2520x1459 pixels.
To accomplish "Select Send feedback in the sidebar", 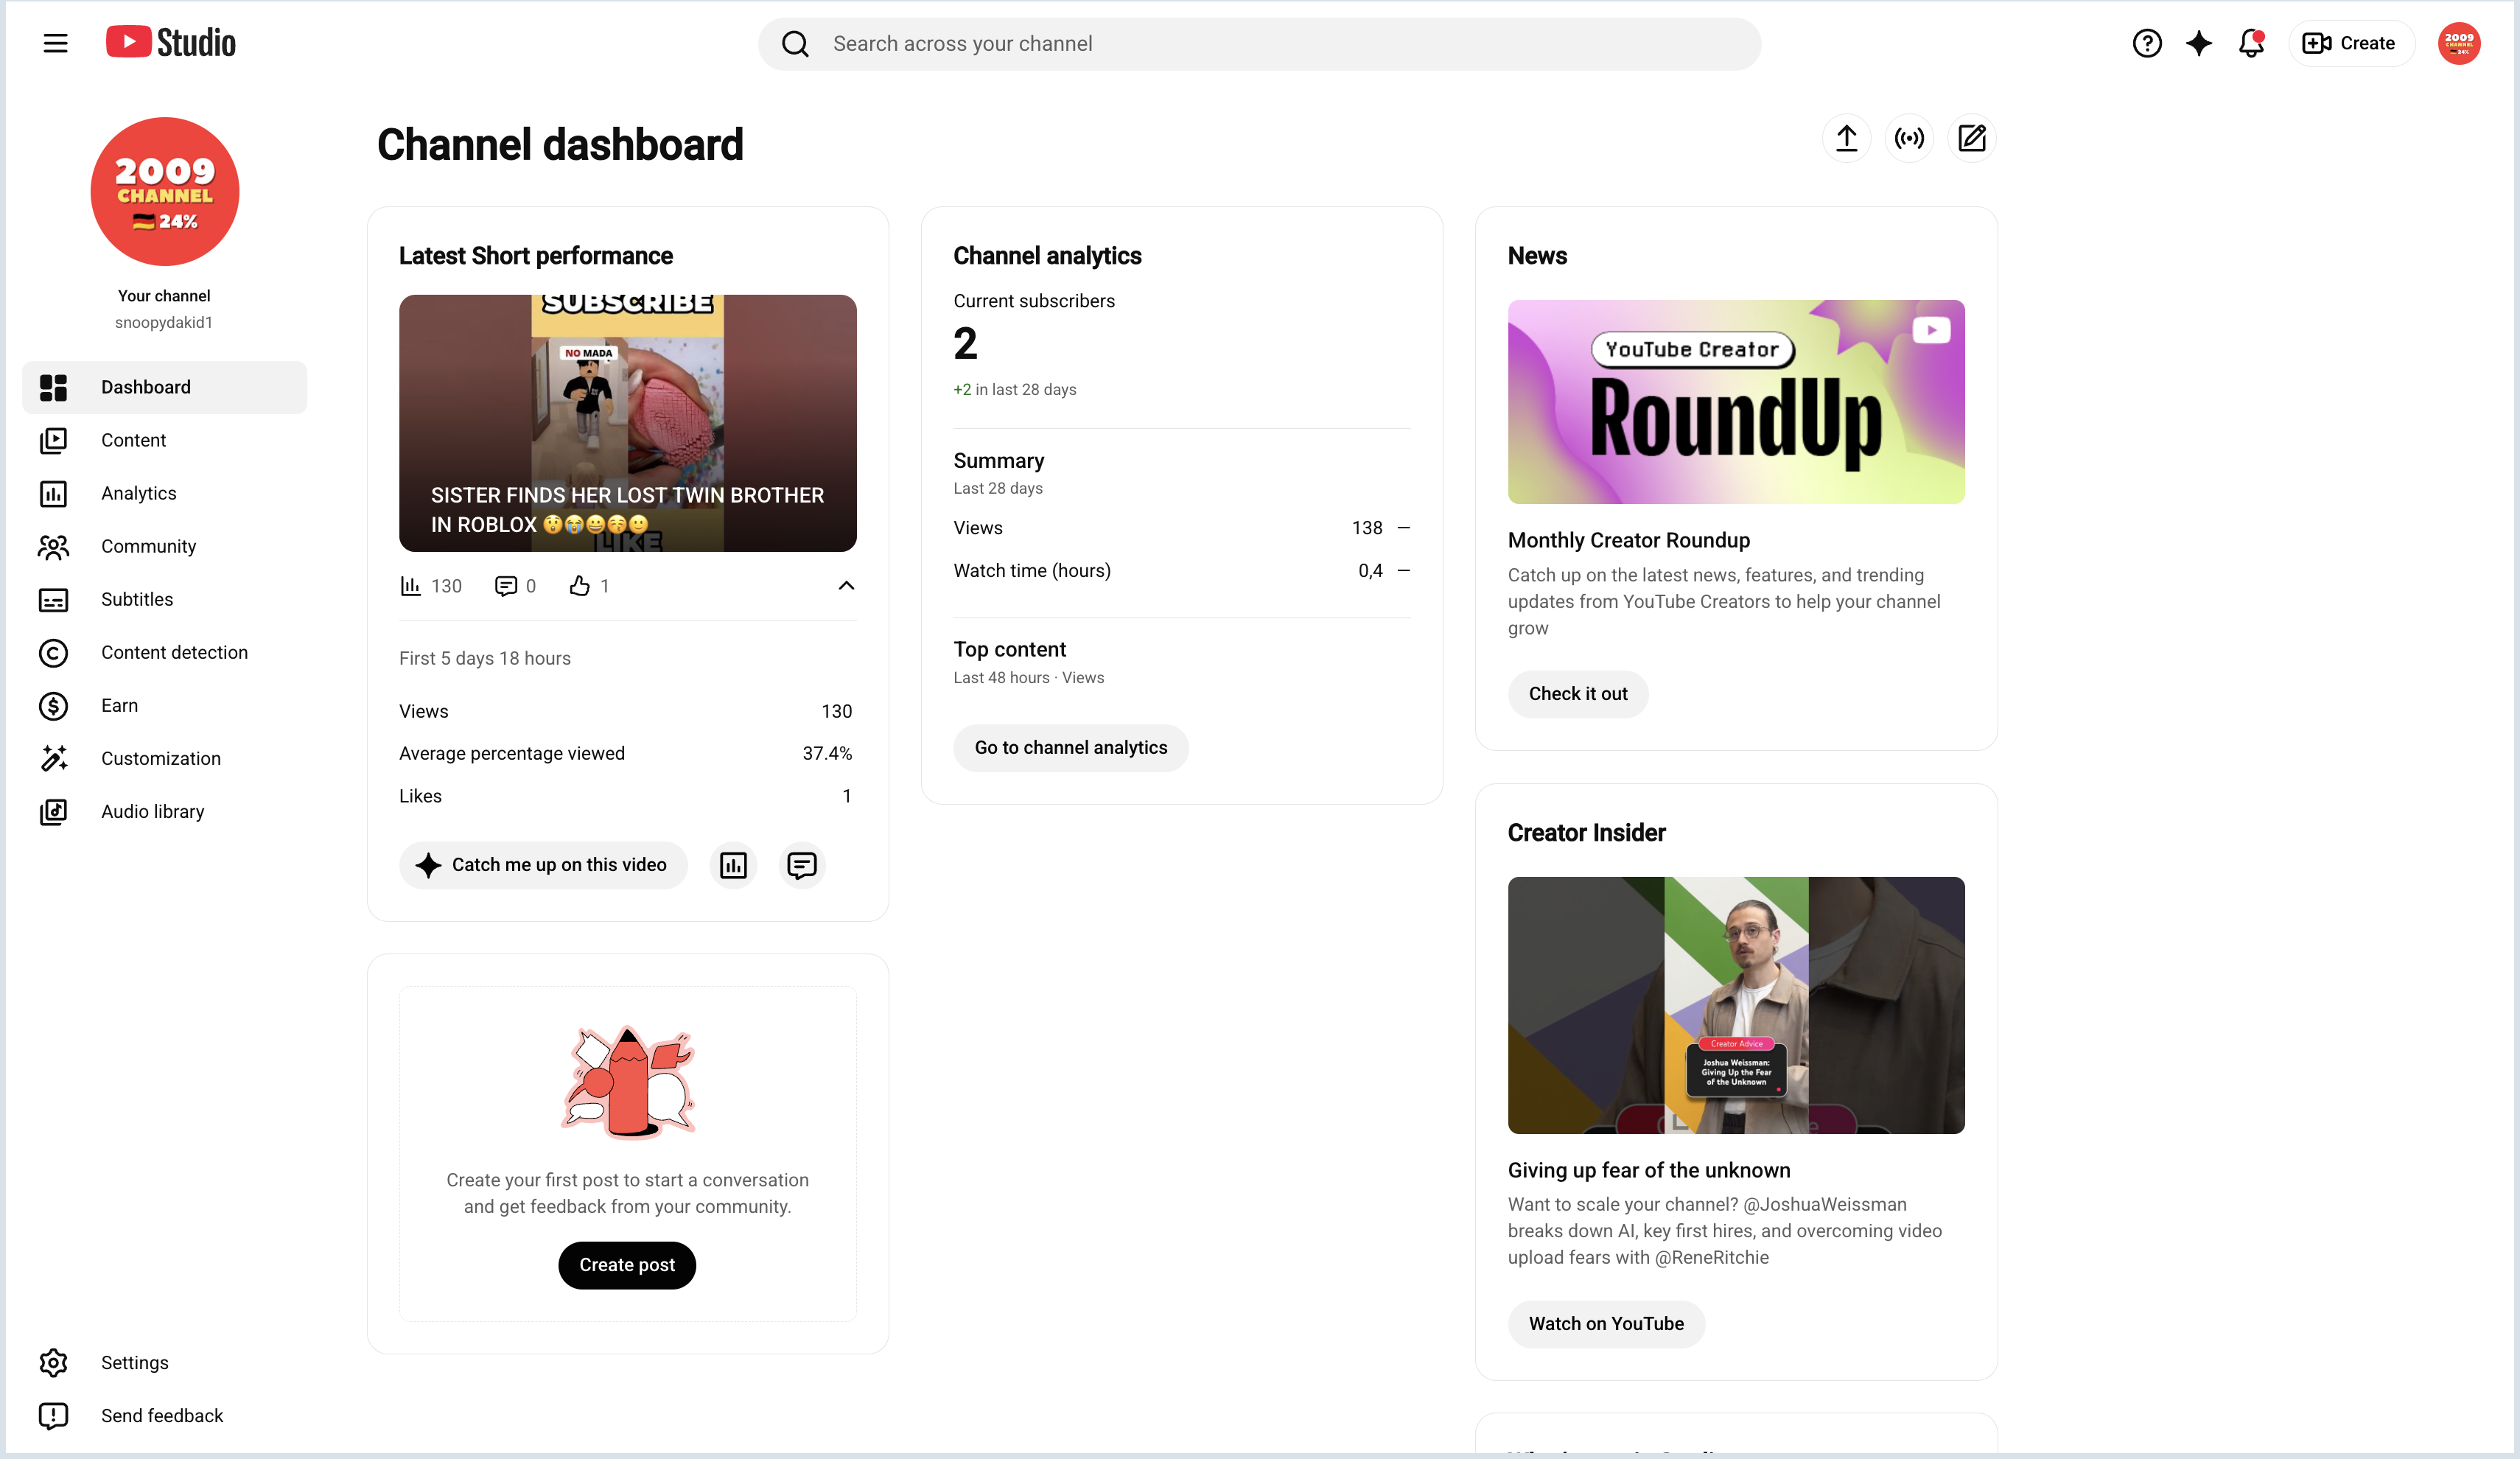I will click(x=164, y=1415).
